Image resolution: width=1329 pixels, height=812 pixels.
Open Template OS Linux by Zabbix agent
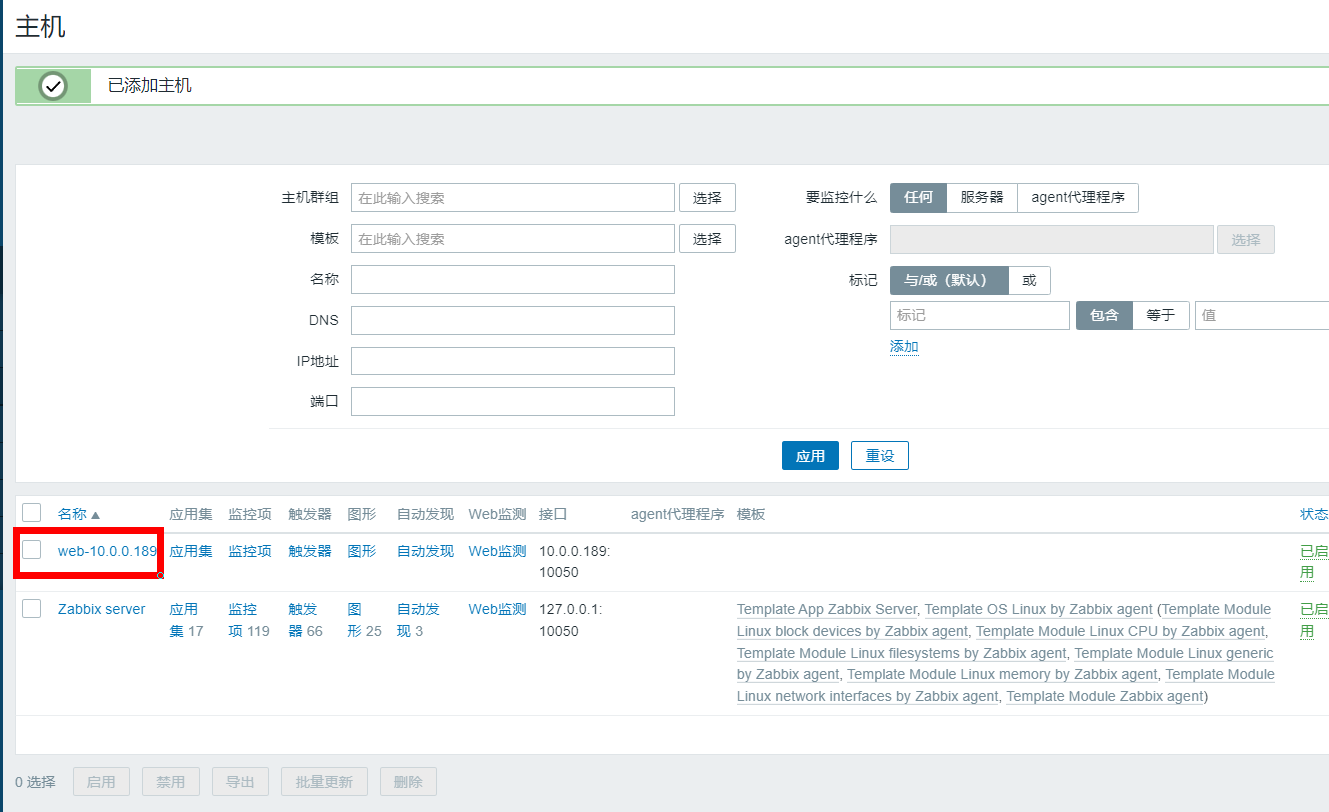[x=1038, y=609]
